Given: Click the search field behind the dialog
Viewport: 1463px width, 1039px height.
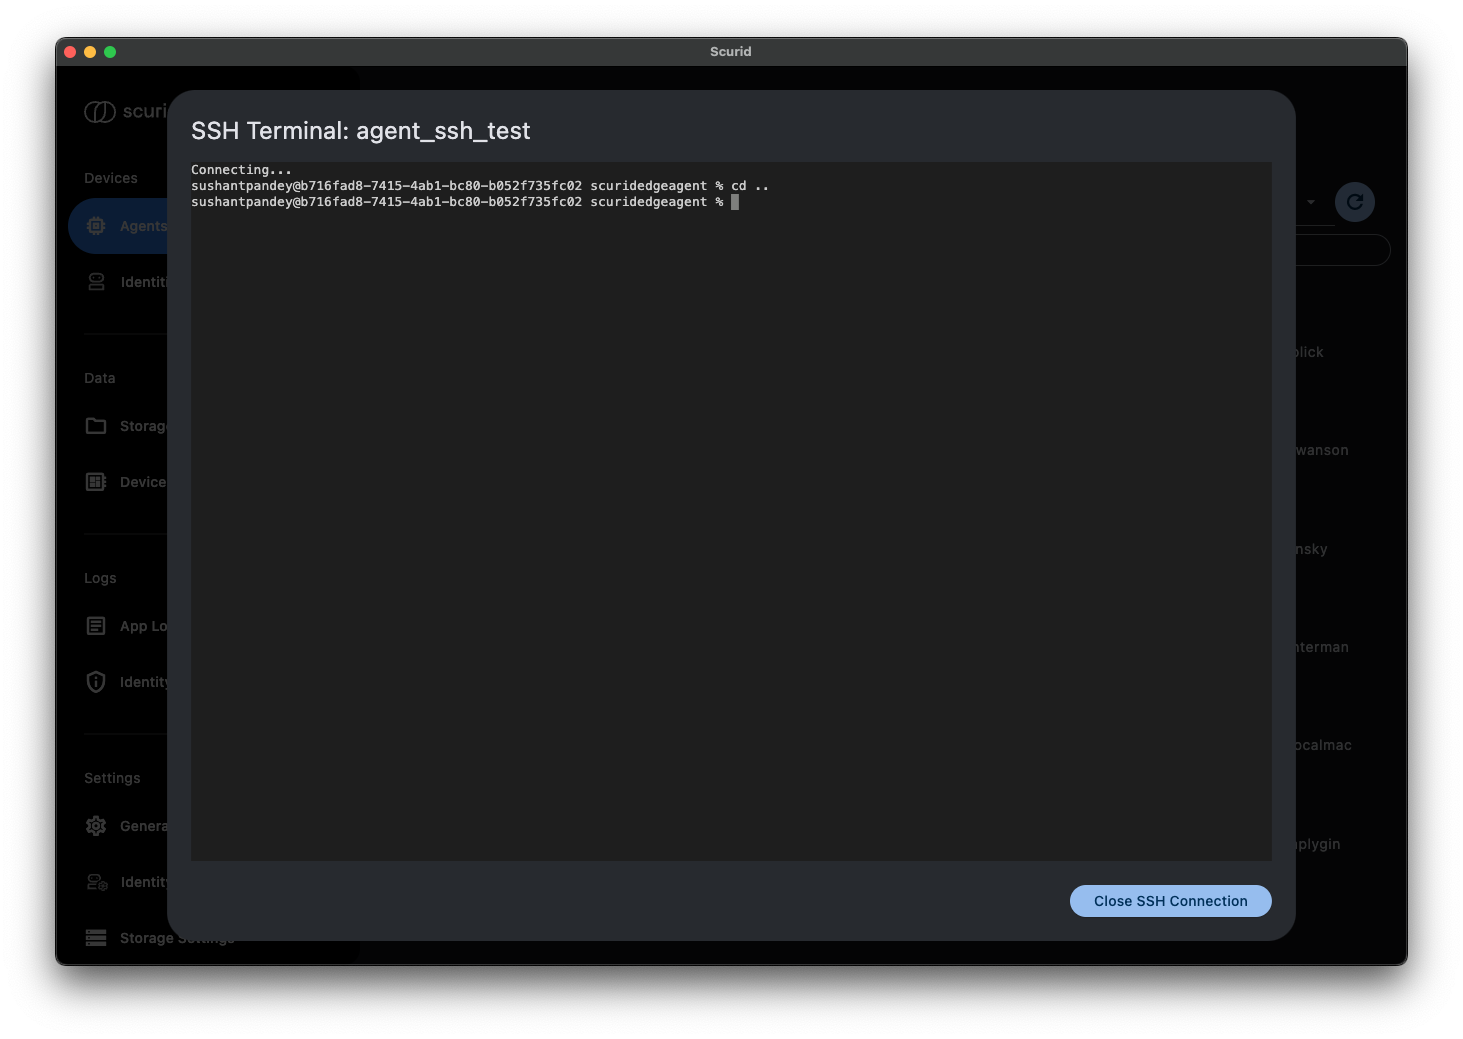Looking at the screenshot, I should [x=1342, y=250].
